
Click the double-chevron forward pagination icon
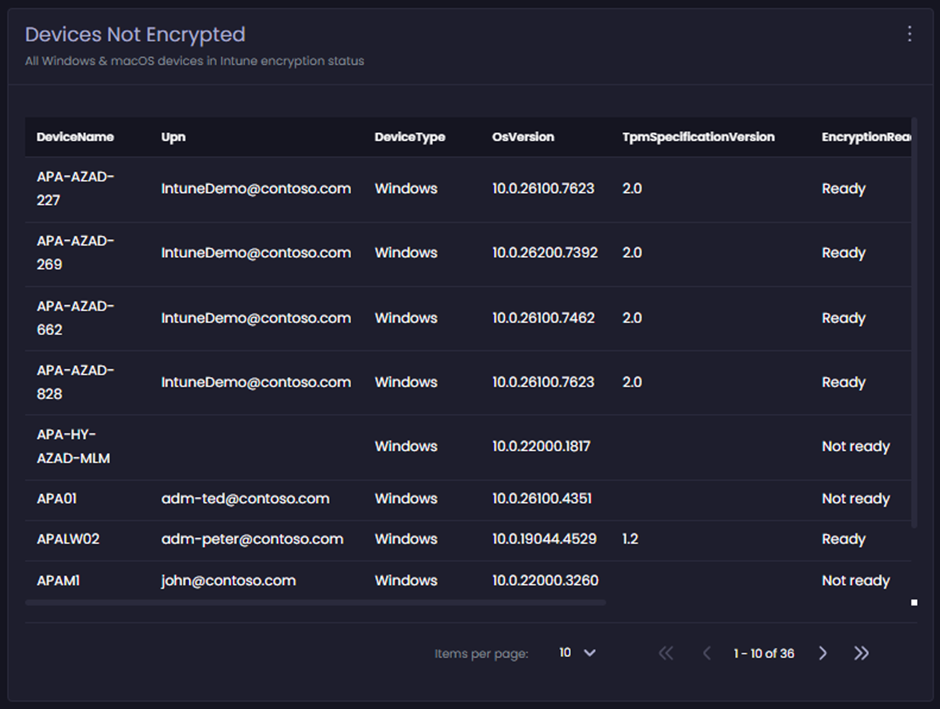[x=862, y=652]
